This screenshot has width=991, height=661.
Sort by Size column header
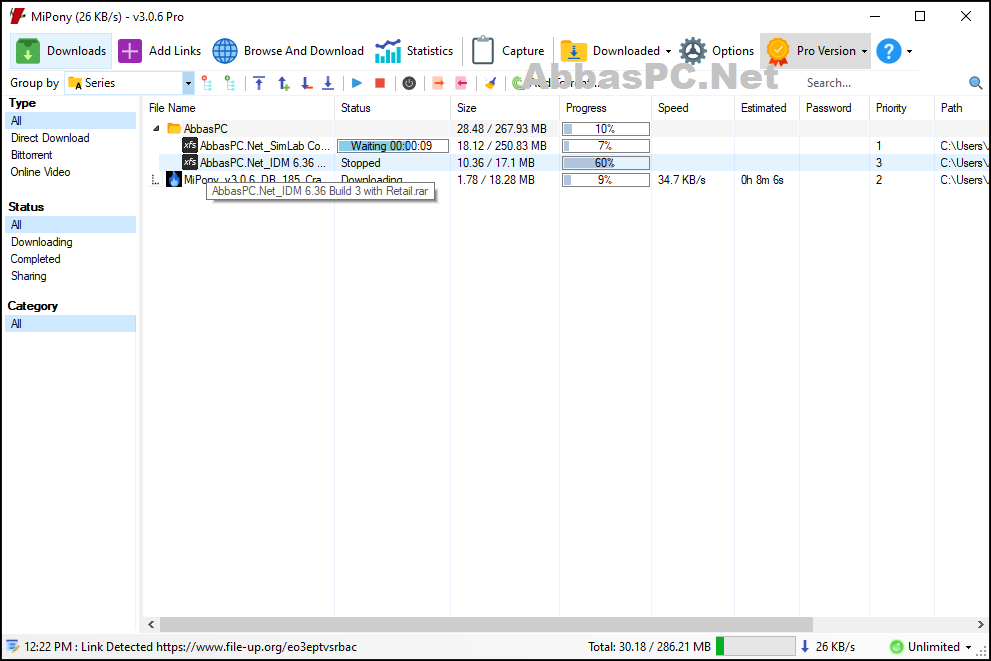[x=505, y=108]
